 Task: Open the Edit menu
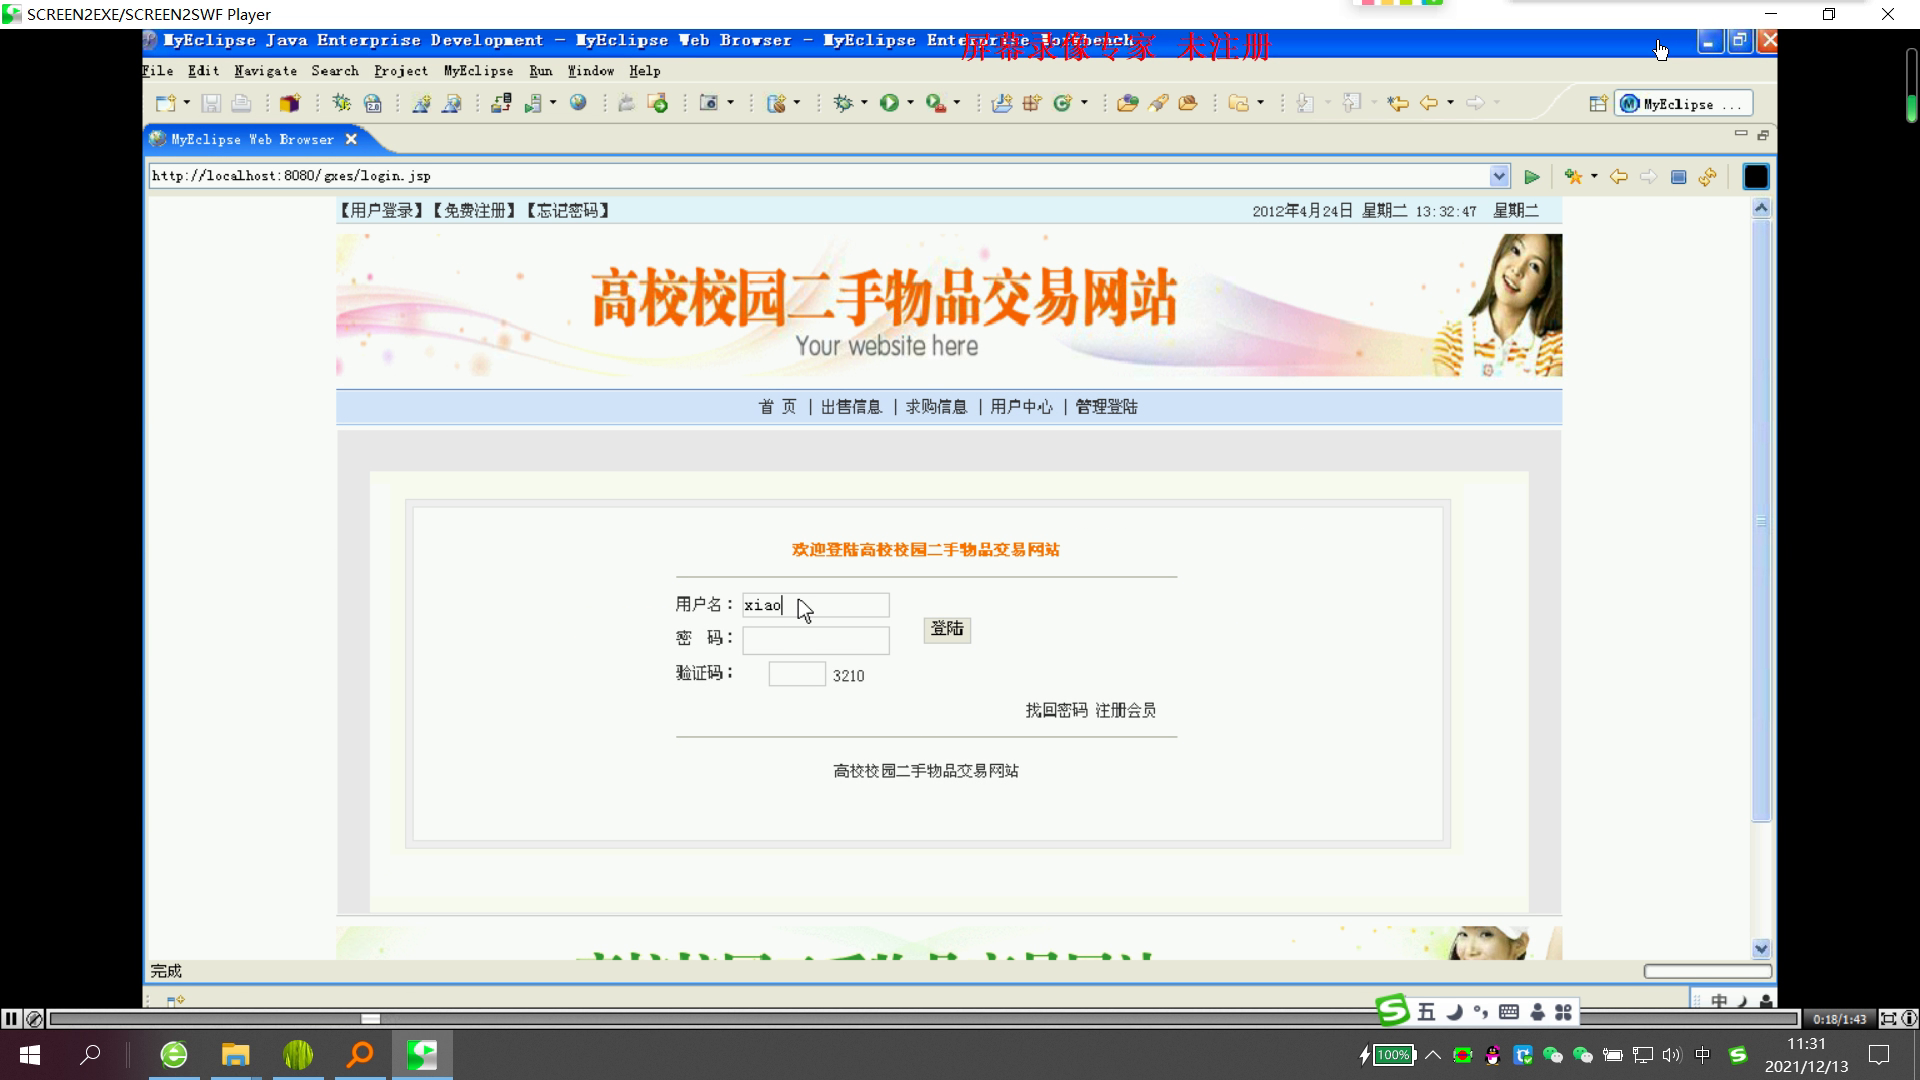point(203,71)
